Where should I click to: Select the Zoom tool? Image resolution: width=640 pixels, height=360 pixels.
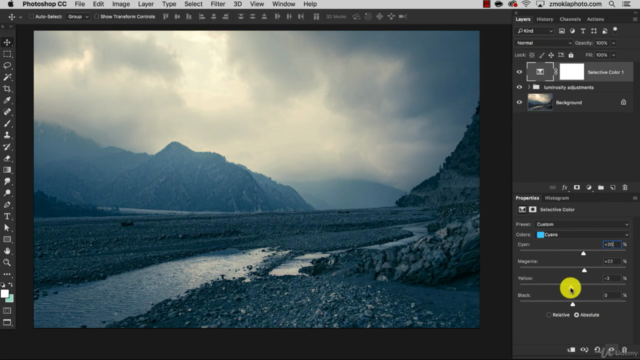(7, 262)
